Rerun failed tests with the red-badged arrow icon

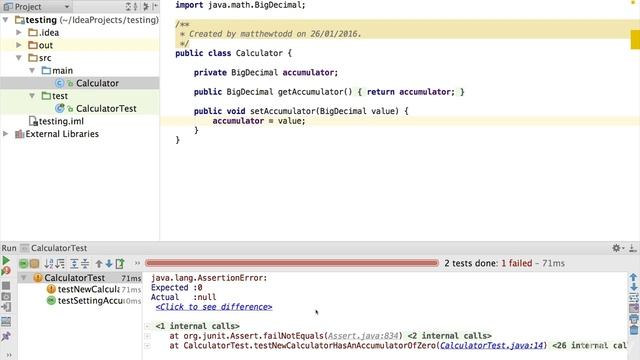click(6, 271)
